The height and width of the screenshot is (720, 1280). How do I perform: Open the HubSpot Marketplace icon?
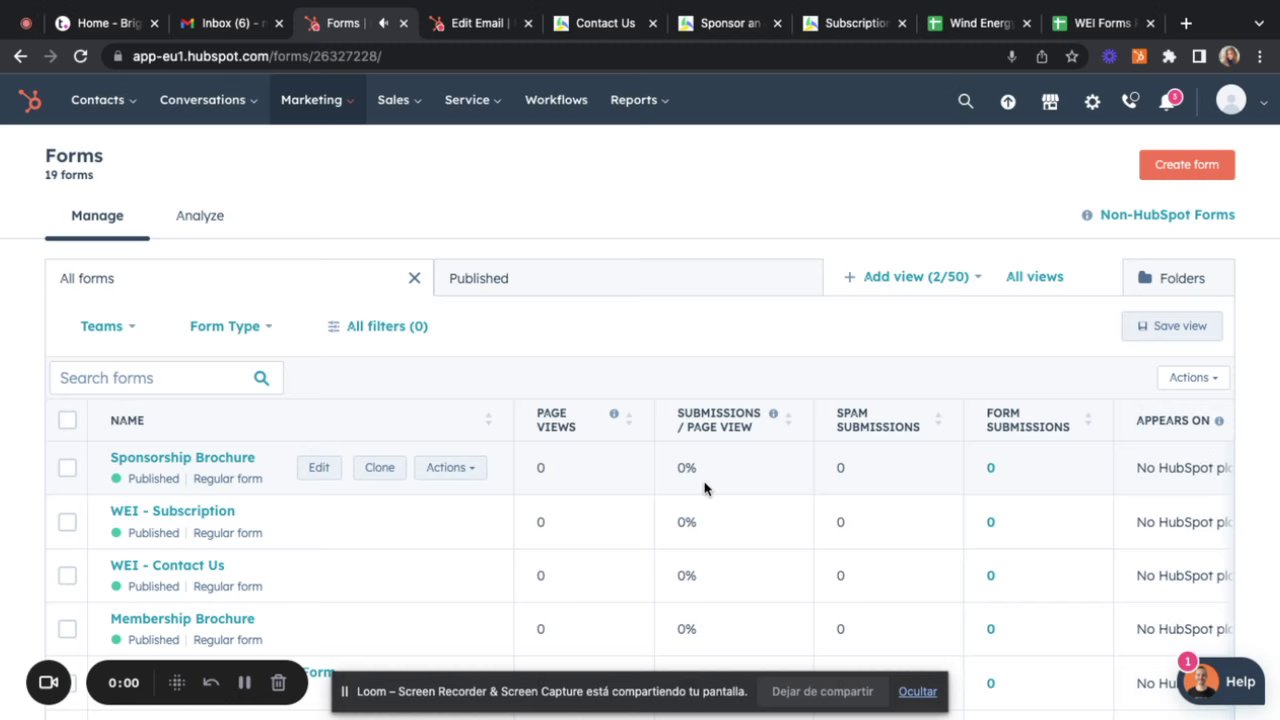coord(1050,101)
